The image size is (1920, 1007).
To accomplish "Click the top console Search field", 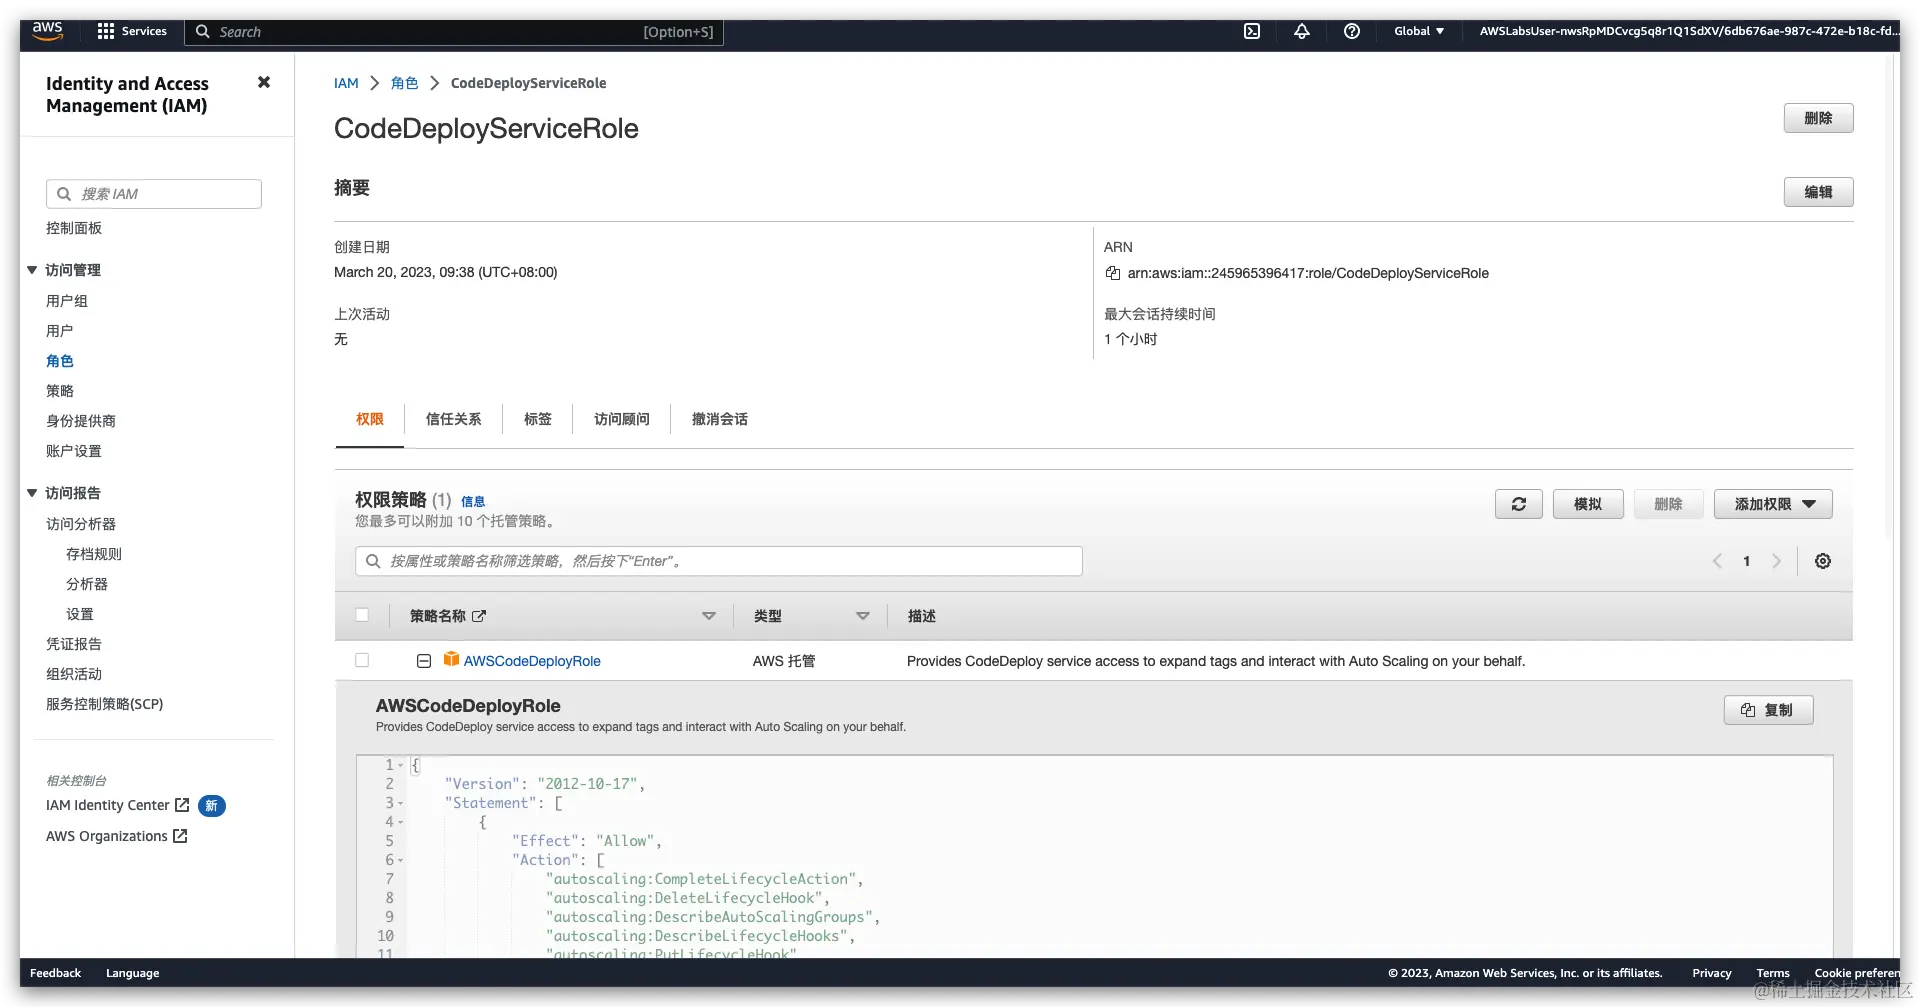I will pyautogui.click(x=454, y=32).
